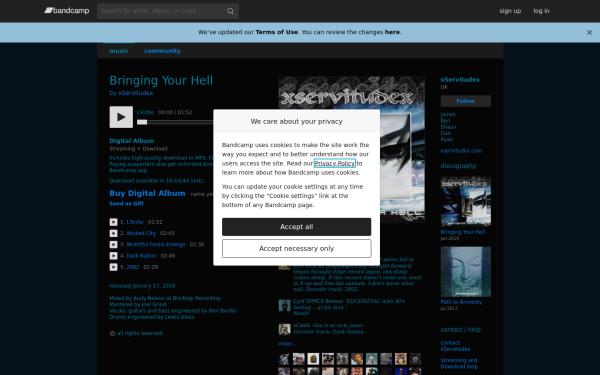Open Streaming and Download help
Screen dimensions: 600x375
coord(459,363)
